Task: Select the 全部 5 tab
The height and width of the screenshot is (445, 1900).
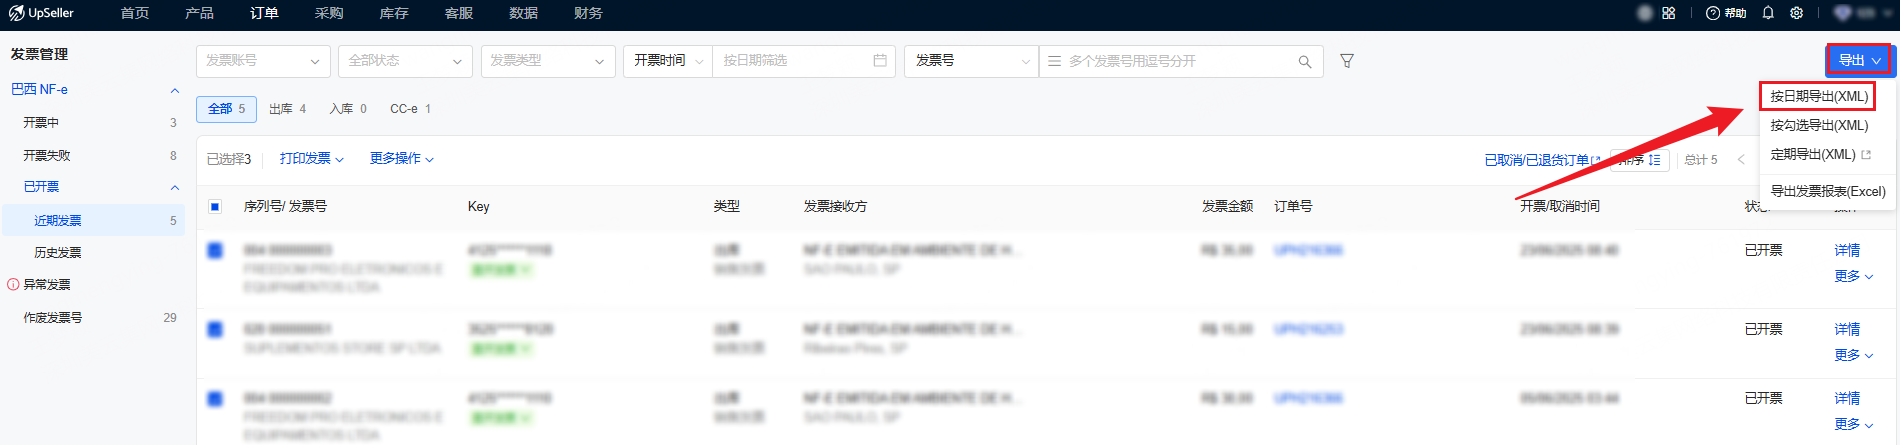Action: pyautogui.click(x=227, y=109)
